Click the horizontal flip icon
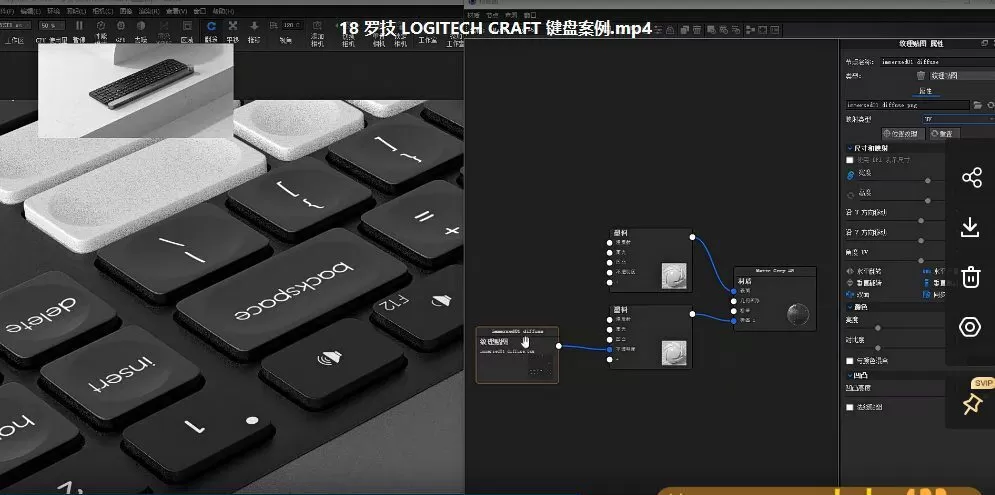995x495 pixels. coord(851,271)
